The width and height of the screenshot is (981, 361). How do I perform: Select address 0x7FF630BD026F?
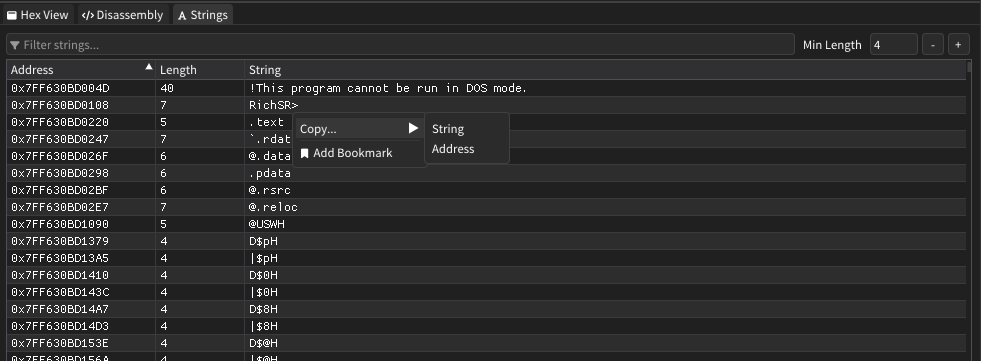(60, 156)
